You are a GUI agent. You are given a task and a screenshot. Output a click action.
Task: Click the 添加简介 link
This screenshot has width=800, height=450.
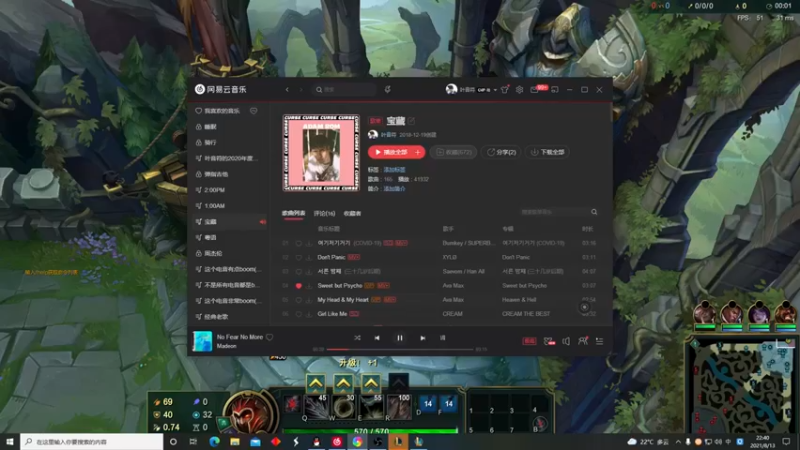pos(394,189)
